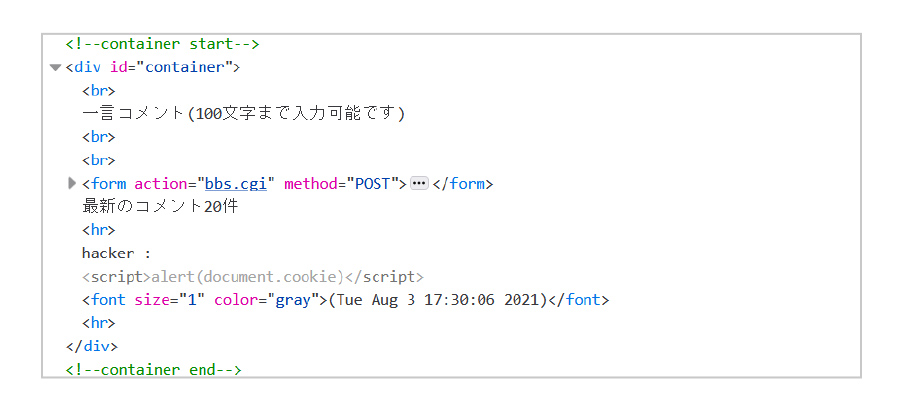Viewport: 900px width, 410px height.
Task: Click the ellipsis badge inside the form
Action: point(420,184)
